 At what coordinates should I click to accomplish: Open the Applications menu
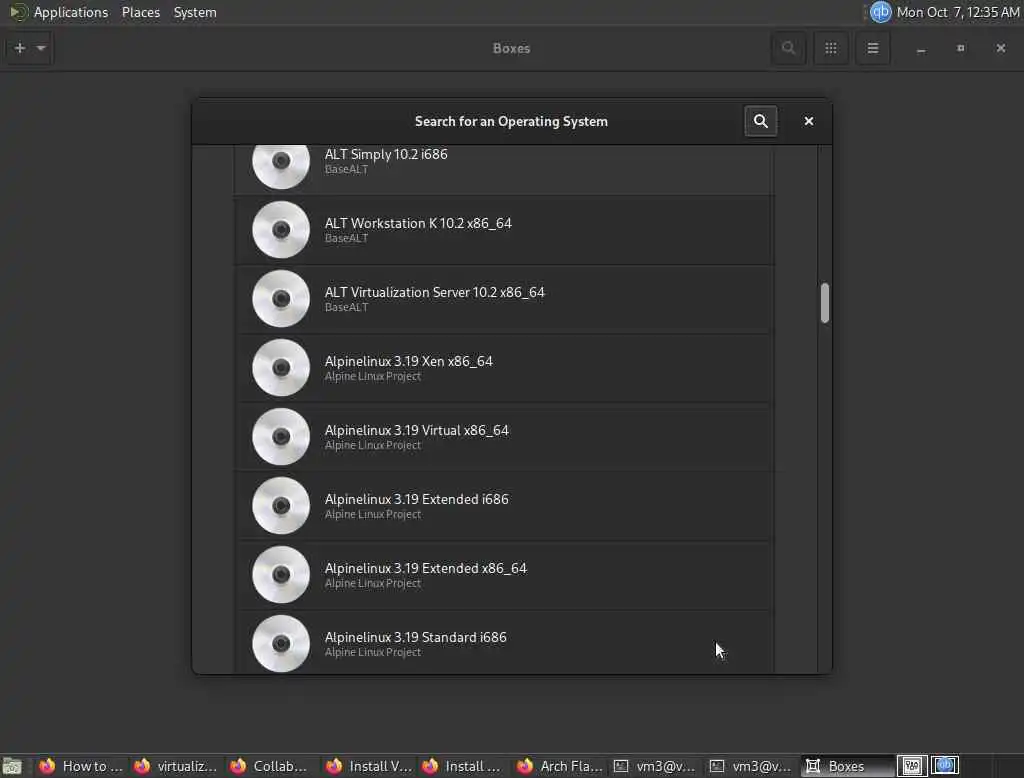(x=71, y=12)
